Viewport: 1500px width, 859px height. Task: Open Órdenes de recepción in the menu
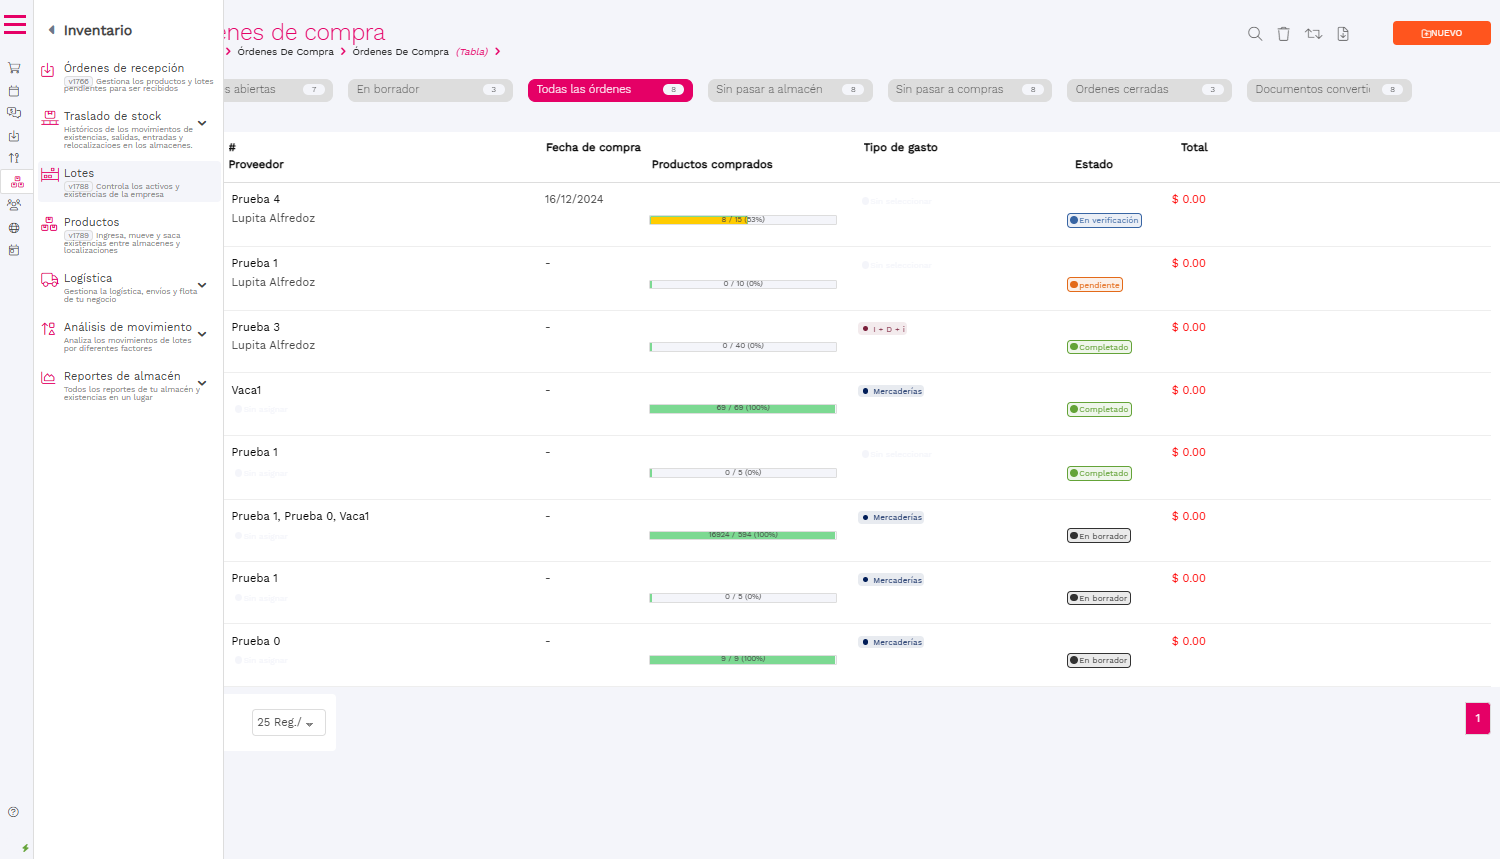click(124, 68)
